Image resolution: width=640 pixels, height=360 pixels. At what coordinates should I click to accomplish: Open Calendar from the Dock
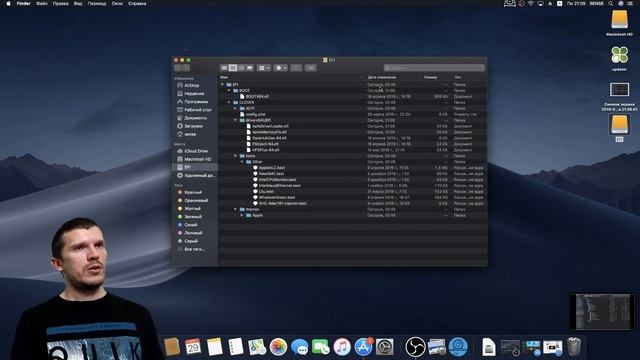click(x=193, y=347)
